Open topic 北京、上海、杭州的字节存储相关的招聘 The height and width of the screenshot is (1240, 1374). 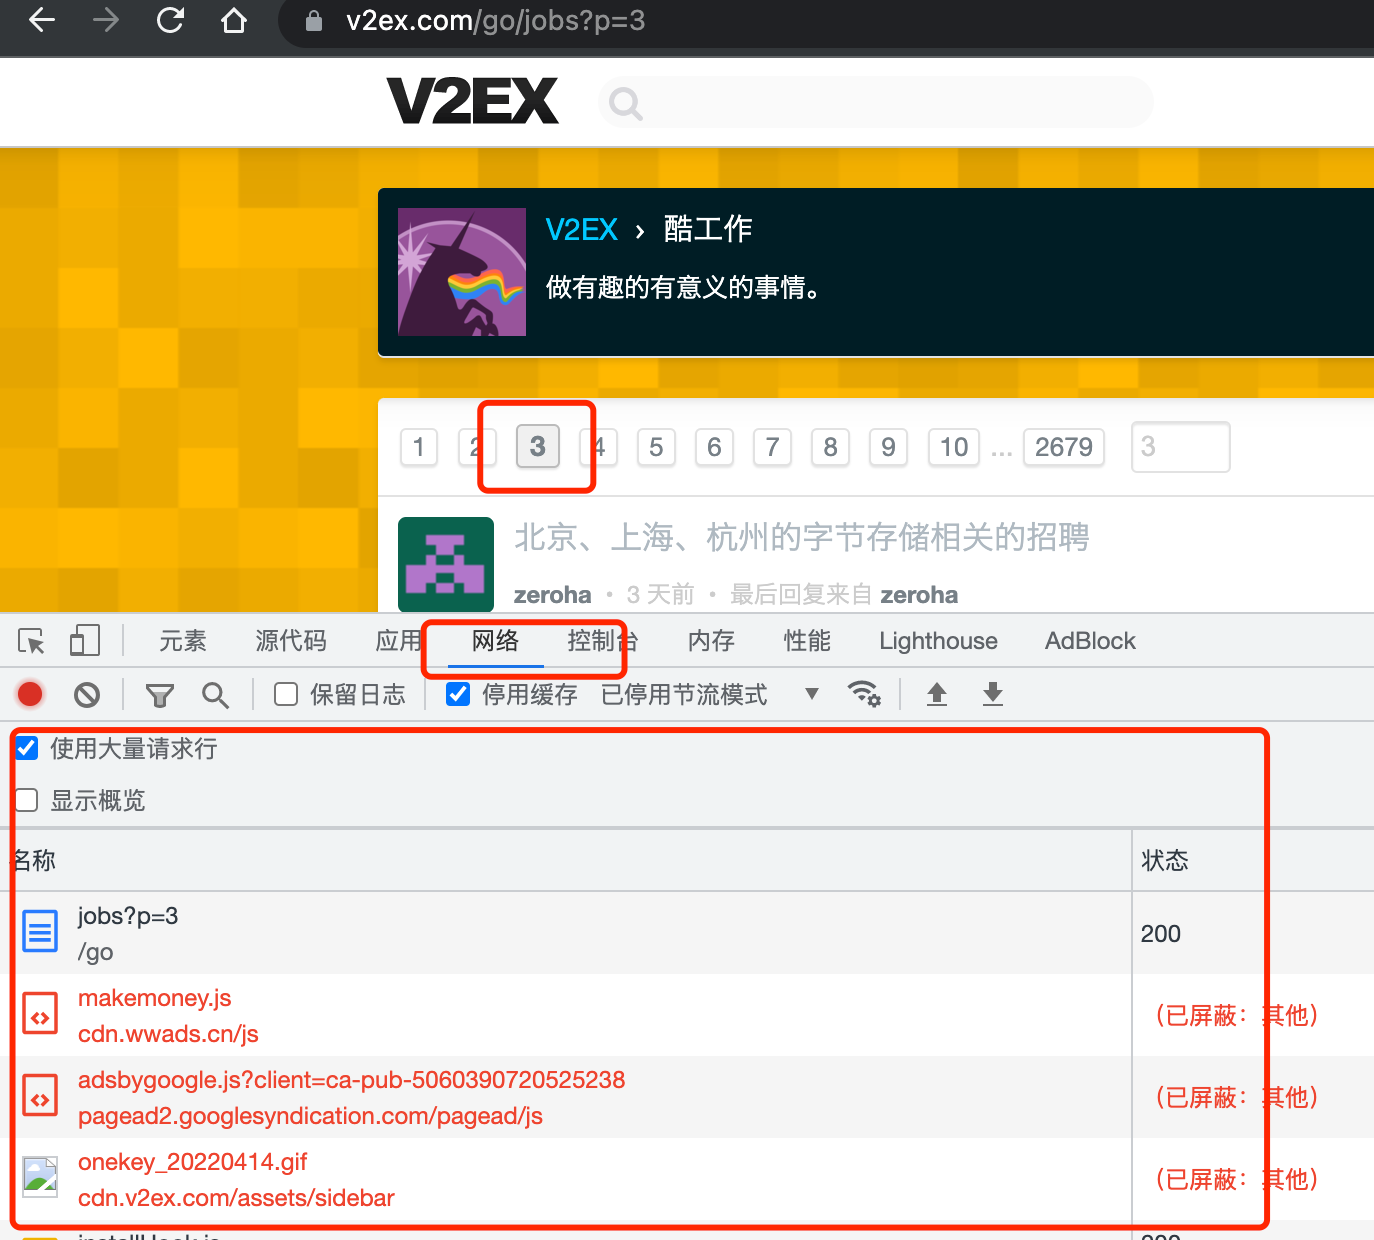coord(802,537)
